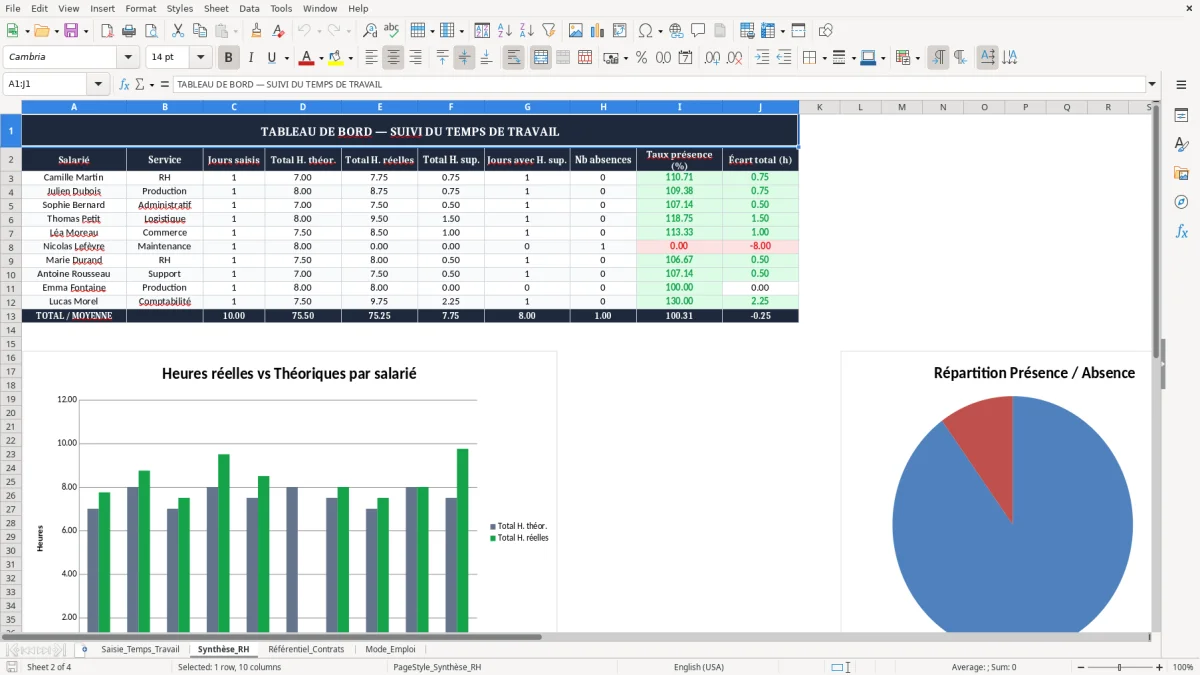Click the Print icon
The image size is (1200, 675).
(x=128, y=31)
